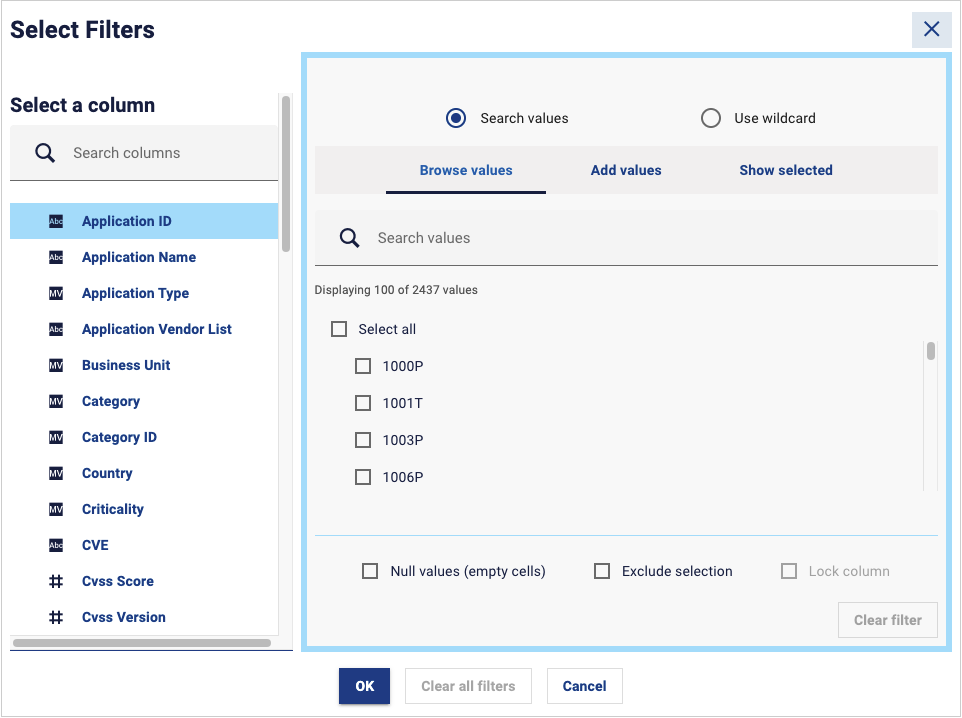962x718 pixels.
Task: Click the Cancel button
Action: pyautogui.click(x=585, y=686)
